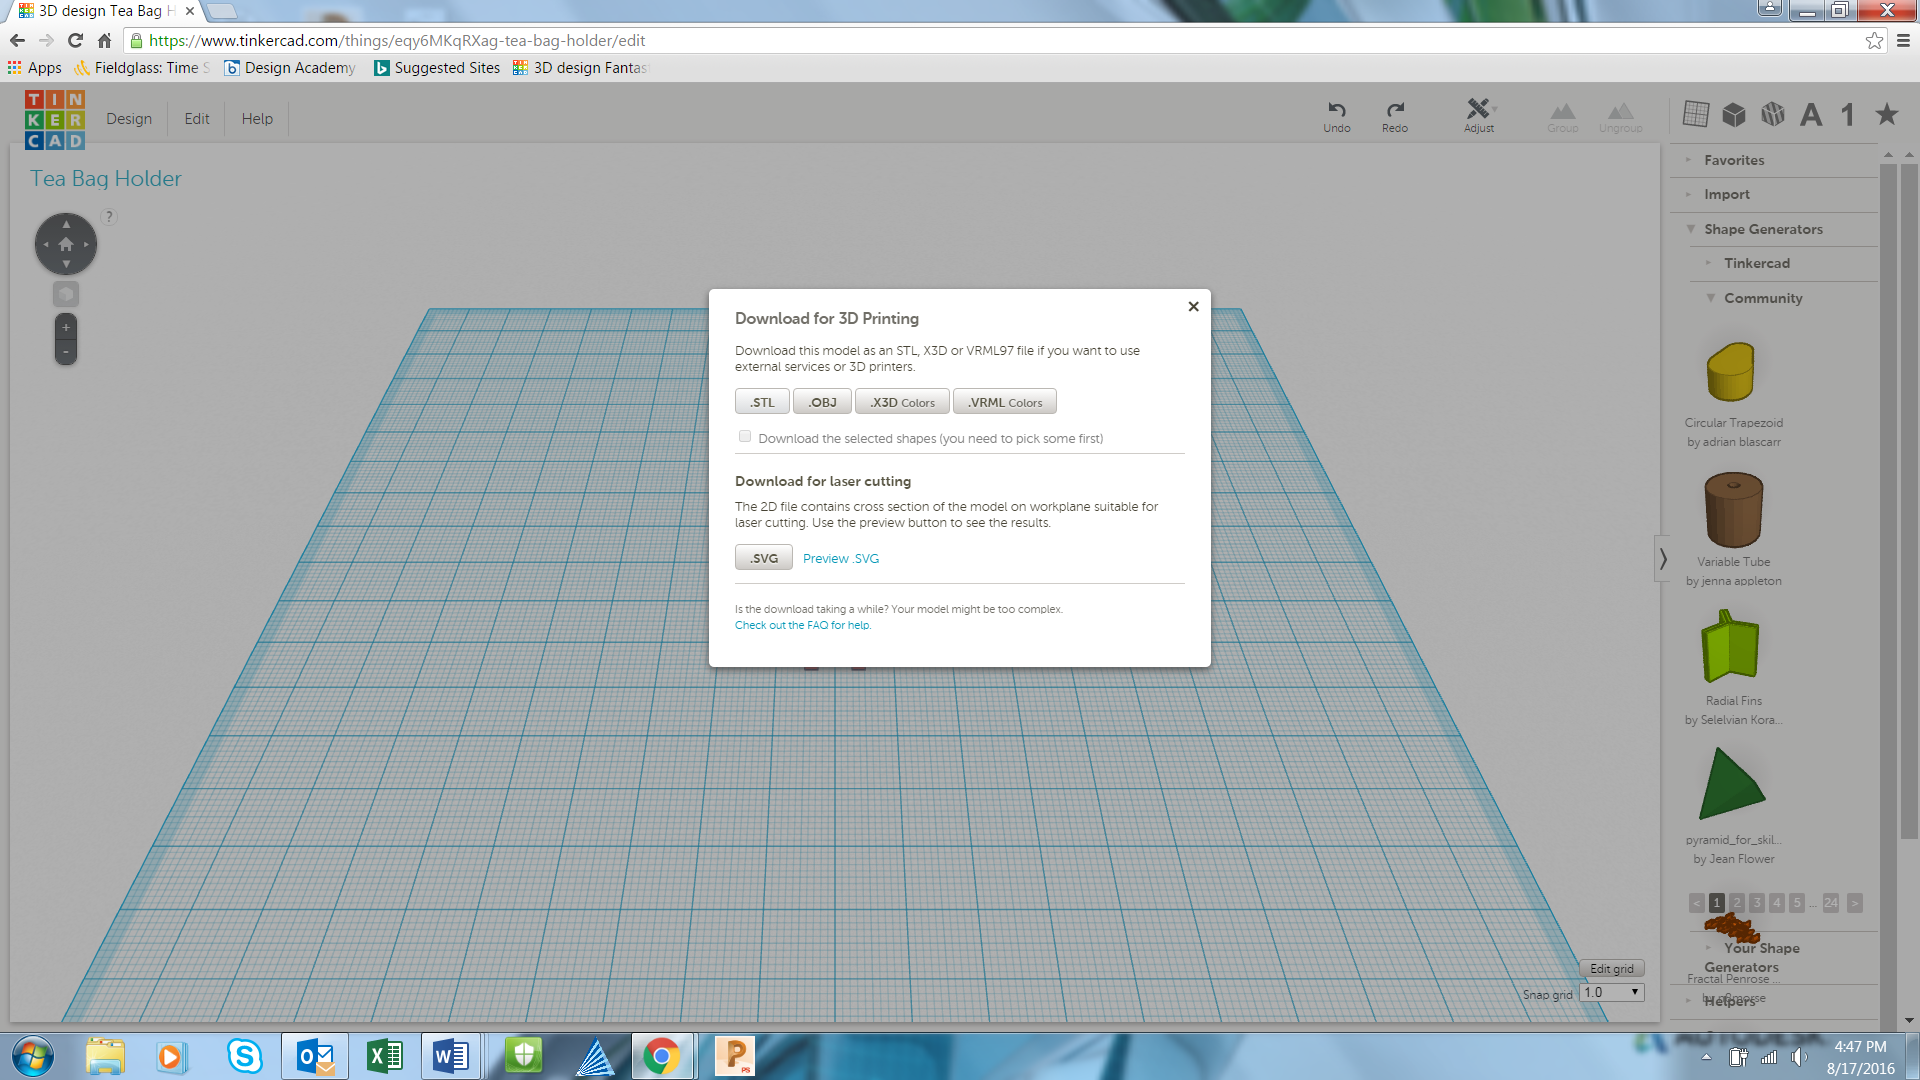1920x1080 pixels.
Task: Check 'Download the selected shapes' checkbox
Action: click(745, 437)
